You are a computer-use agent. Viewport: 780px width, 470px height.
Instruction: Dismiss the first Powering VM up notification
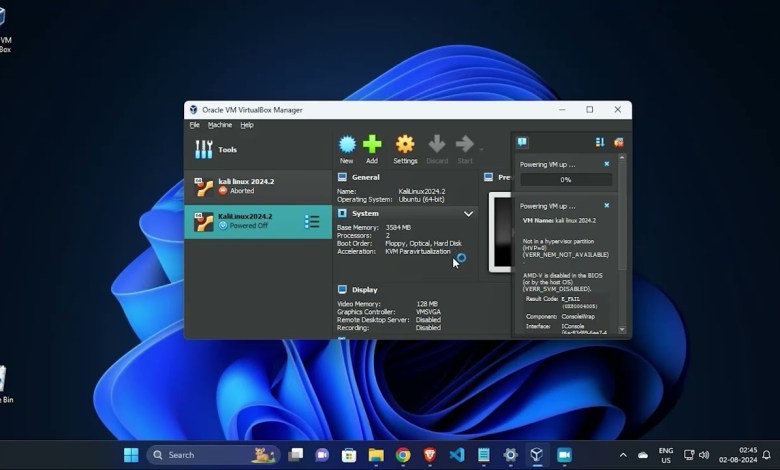[x=606, y=164]
